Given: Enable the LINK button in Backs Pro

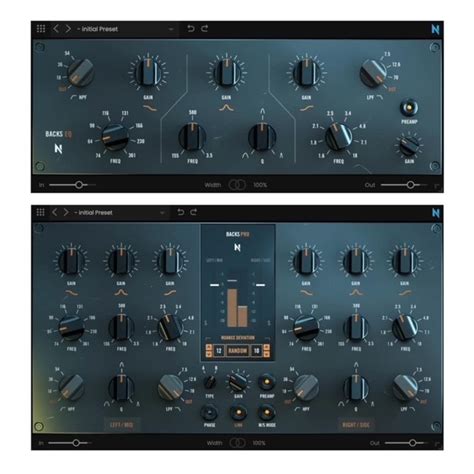Looking at the screenshot, I should click(x=238, y=413).
